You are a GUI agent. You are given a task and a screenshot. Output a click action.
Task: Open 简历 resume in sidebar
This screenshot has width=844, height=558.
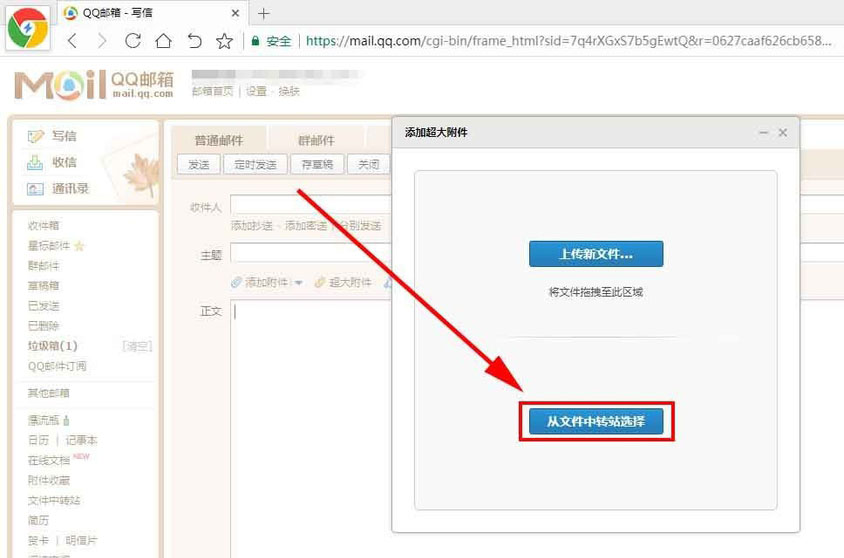38,520
